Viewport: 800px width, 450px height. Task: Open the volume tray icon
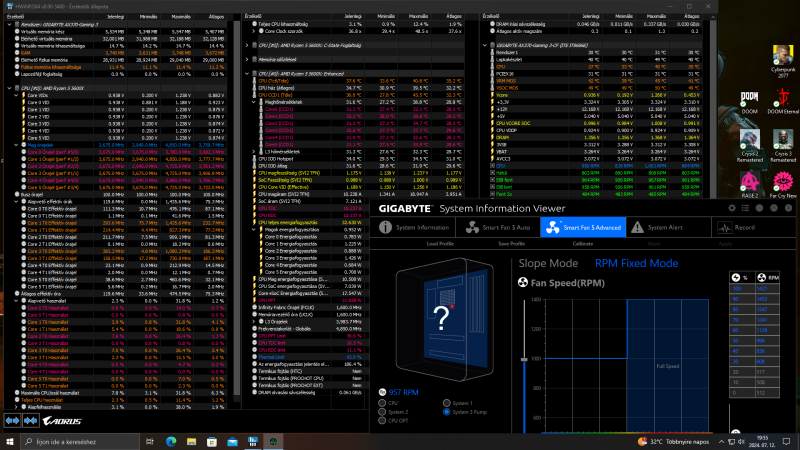(x=741, y=441)
